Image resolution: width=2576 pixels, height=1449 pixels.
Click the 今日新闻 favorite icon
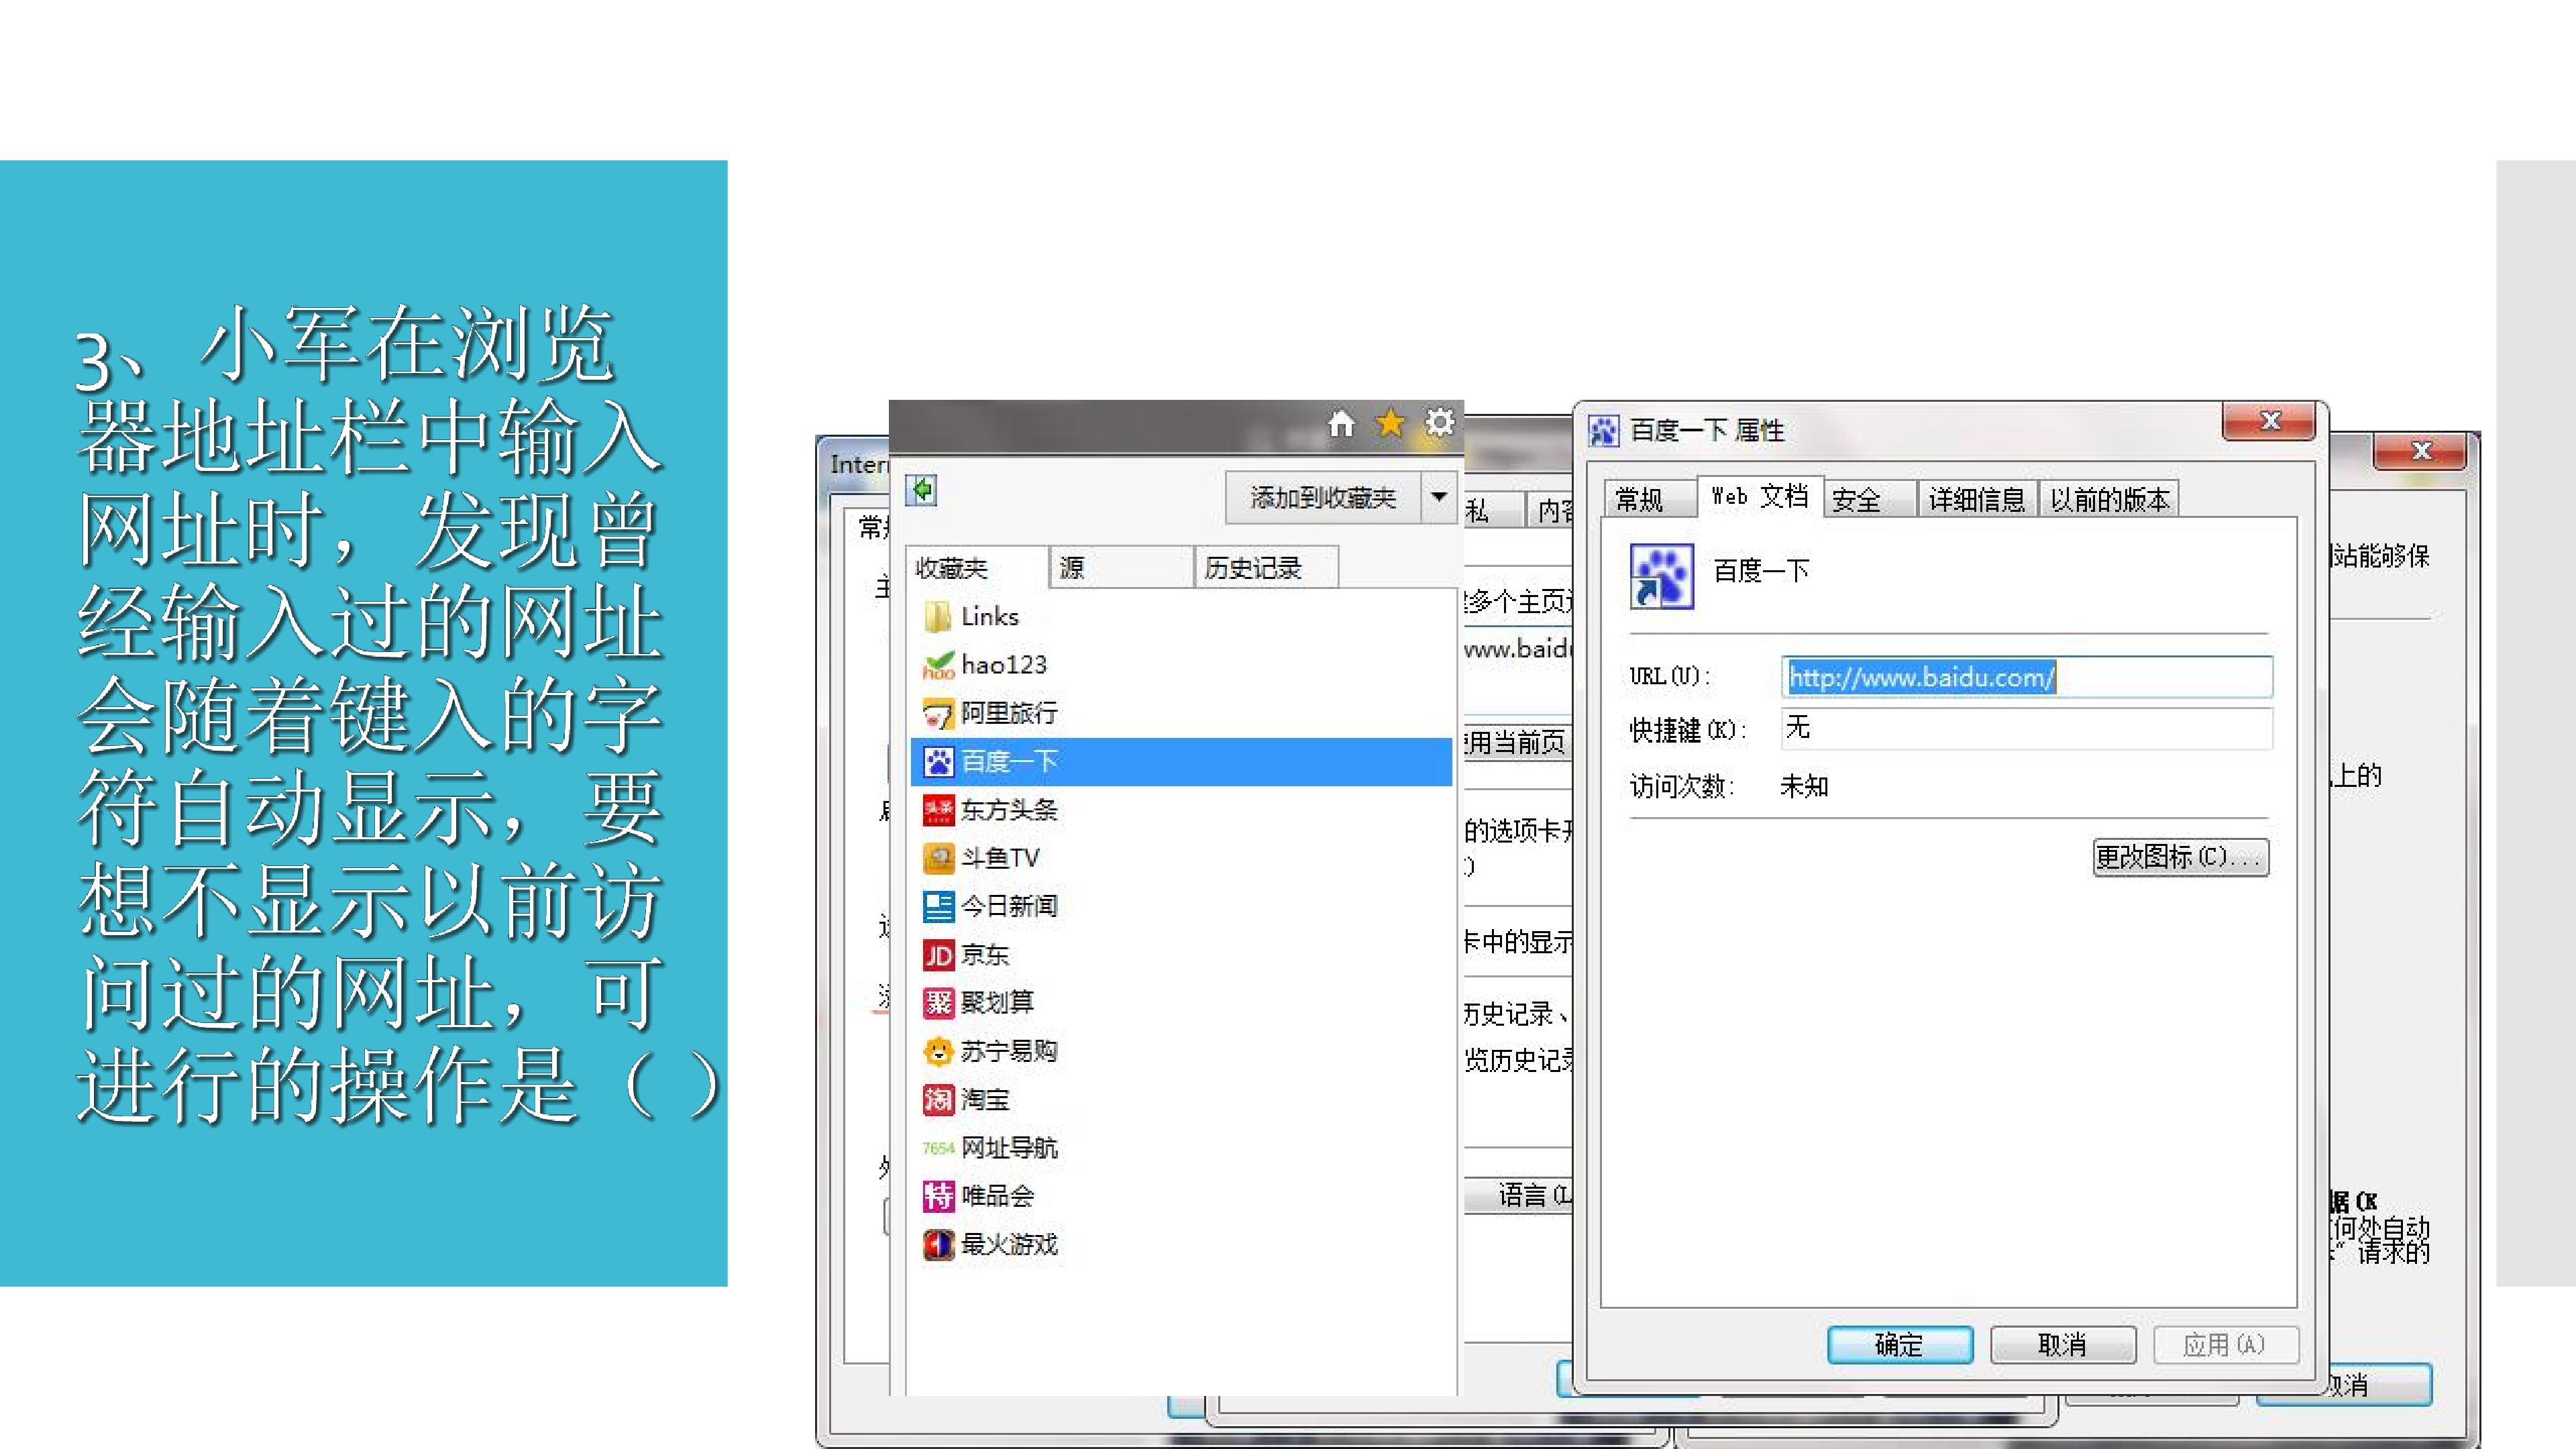coord(938,906)
